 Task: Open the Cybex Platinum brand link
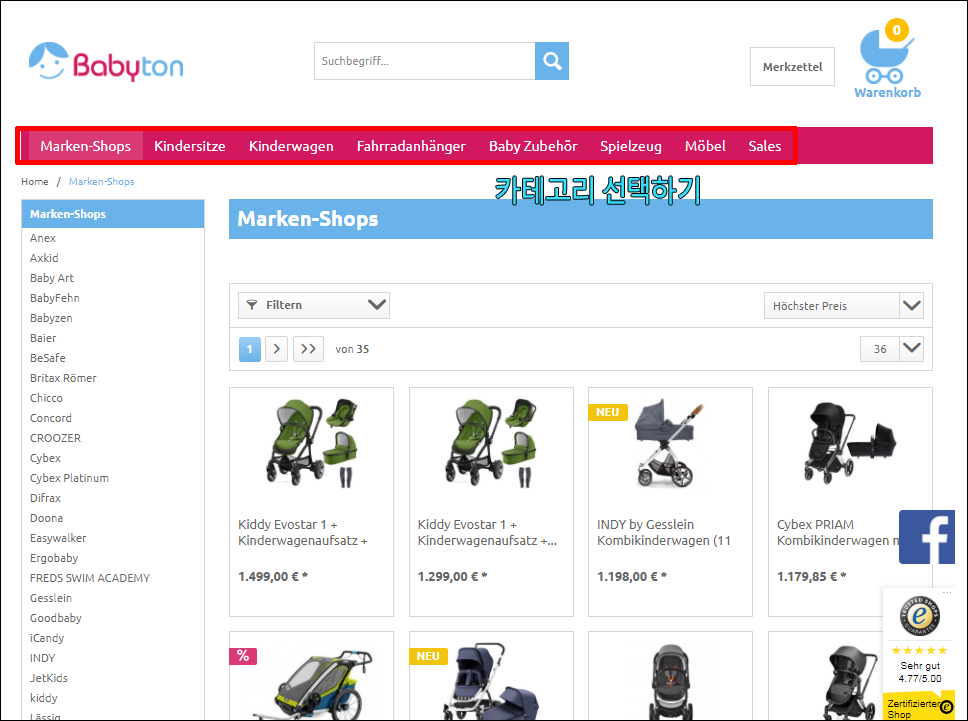coord(69,478)
